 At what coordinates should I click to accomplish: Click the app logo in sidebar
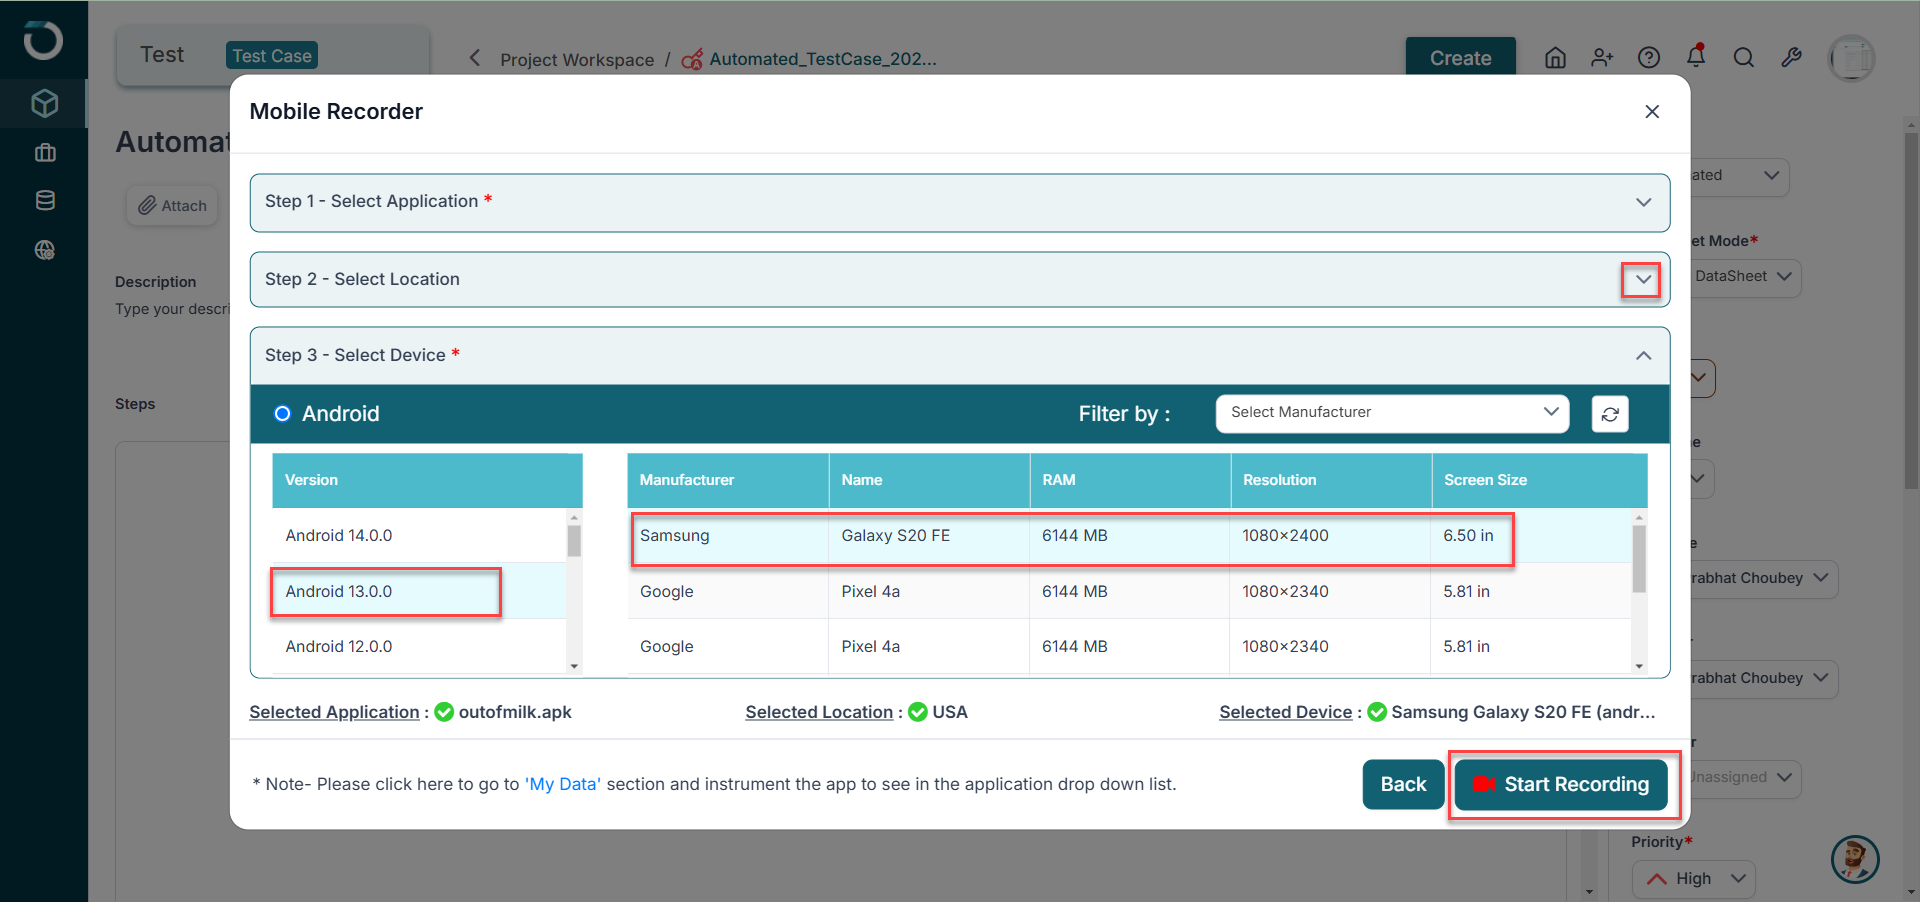click(43, 40)
